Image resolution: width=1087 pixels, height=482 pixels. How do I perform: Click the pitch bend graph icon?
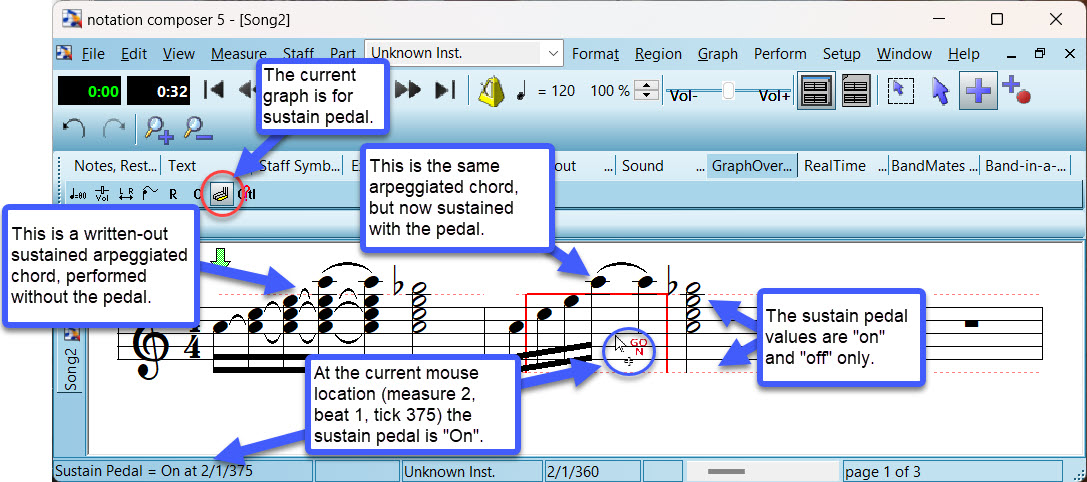click(x=149, y=194)
